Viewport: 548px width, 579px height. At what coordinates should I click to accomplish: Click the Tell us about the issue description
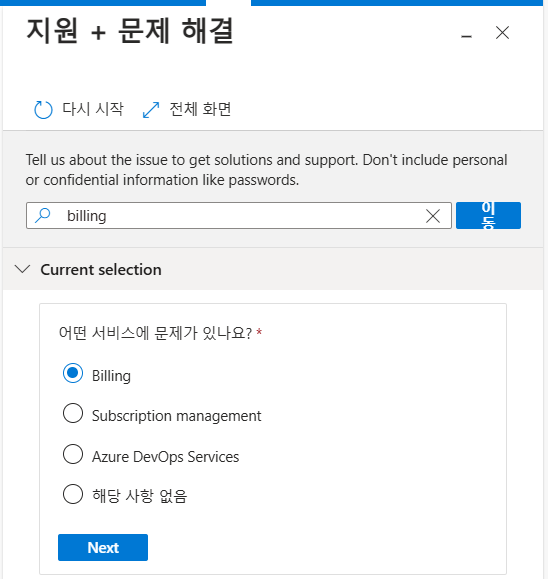[x=266, y=170]
